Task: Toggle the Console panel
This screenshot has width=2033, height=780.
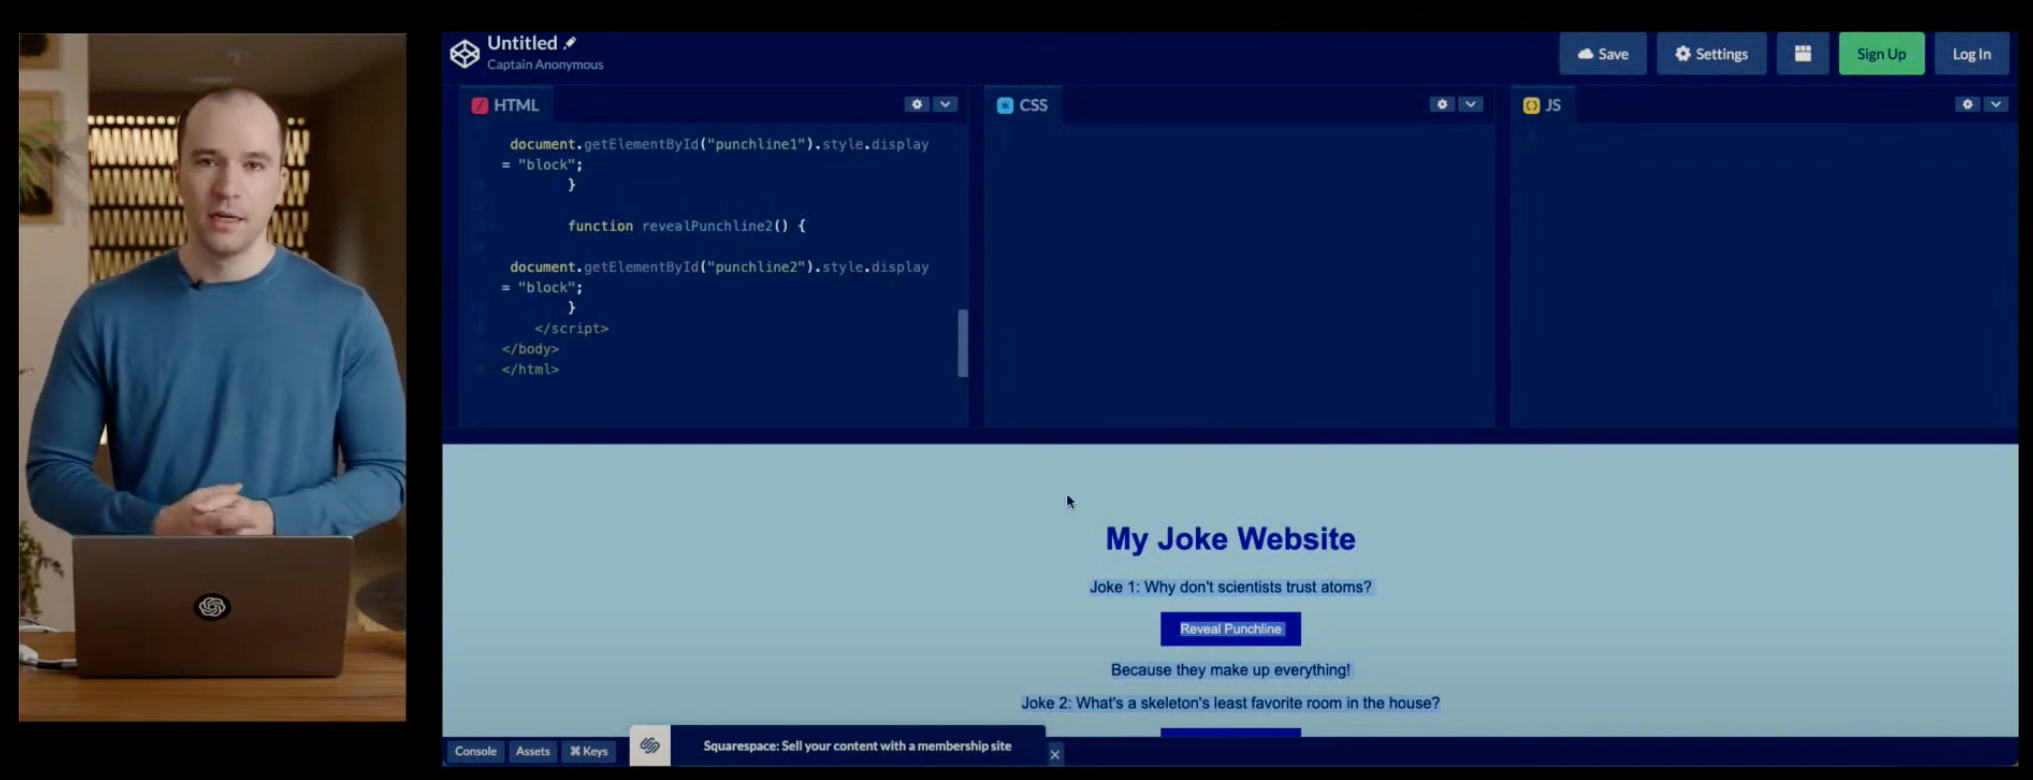Action: pyautogui.click(x=475, y=751)
